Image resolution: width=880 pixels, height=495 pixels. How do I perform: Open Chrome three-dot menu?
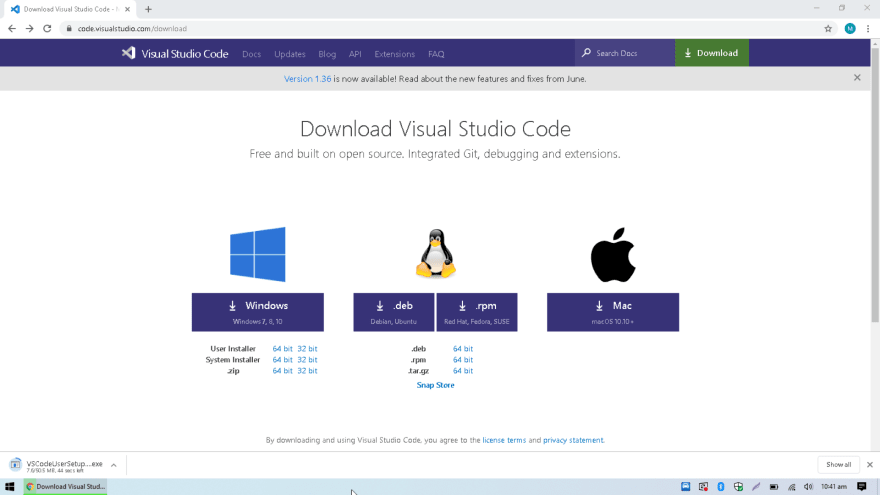coord(868,29)
